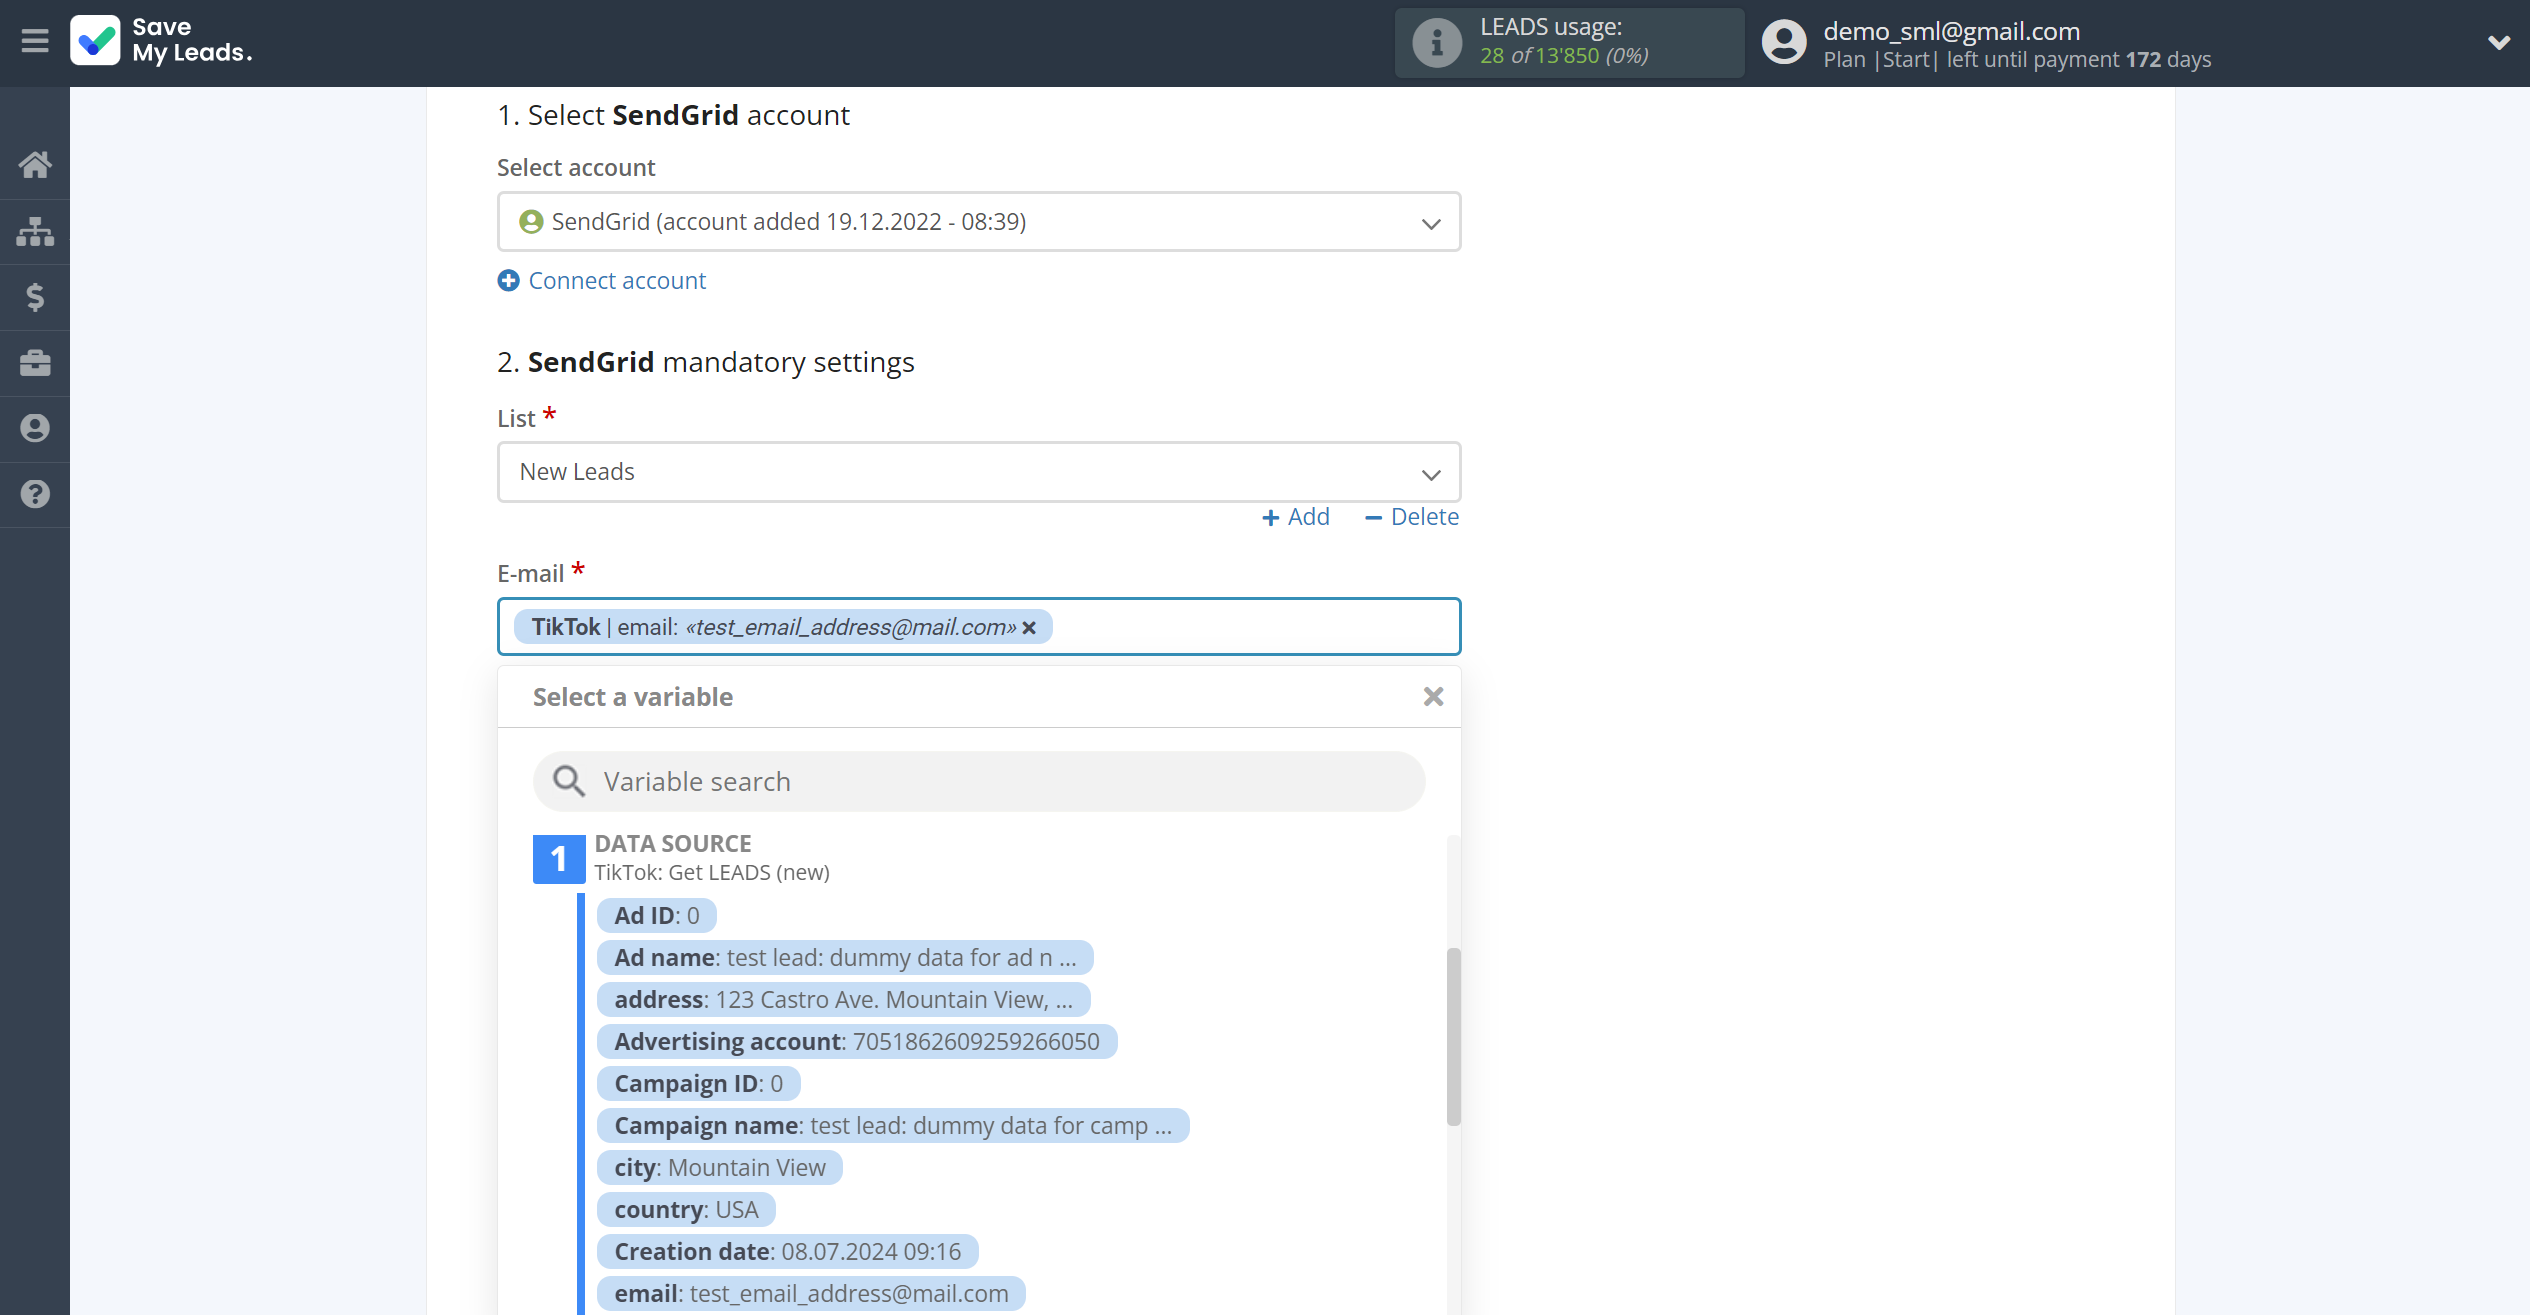
Task: Select the address variable
Action: [843, 1000]
